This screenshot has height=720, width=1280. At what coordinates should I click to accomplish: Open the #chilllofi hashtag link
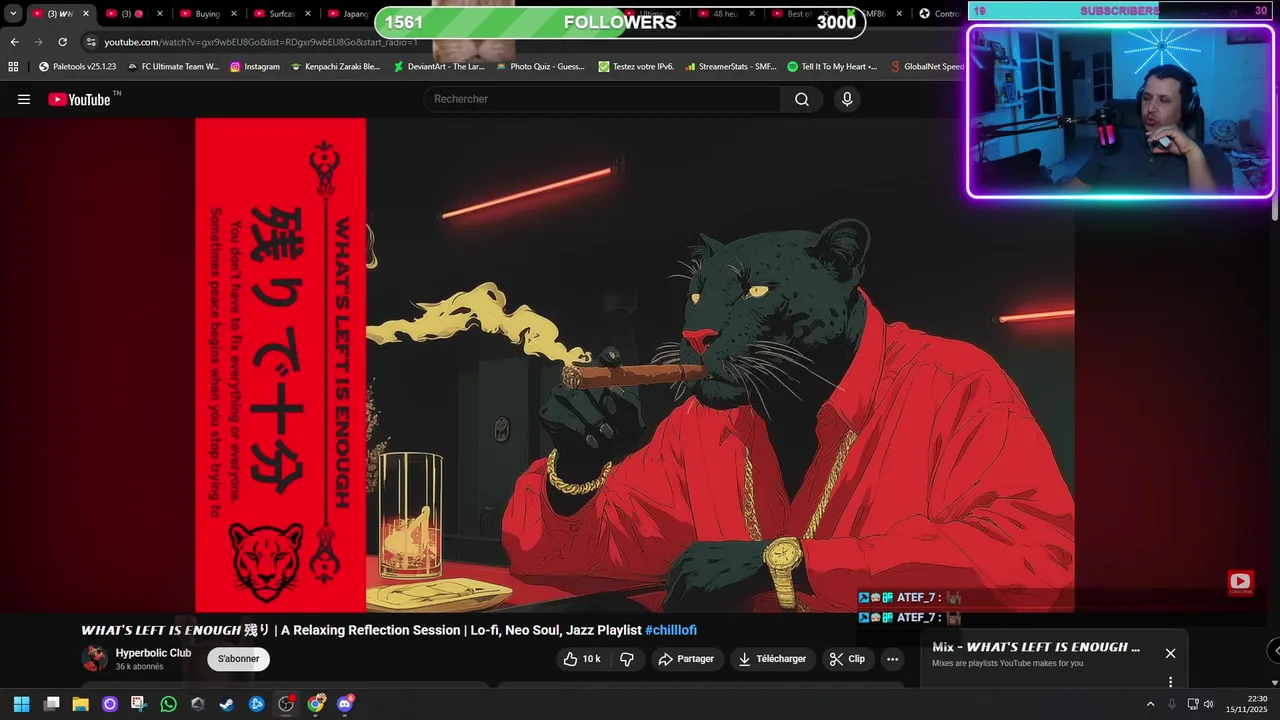[671, 630]
